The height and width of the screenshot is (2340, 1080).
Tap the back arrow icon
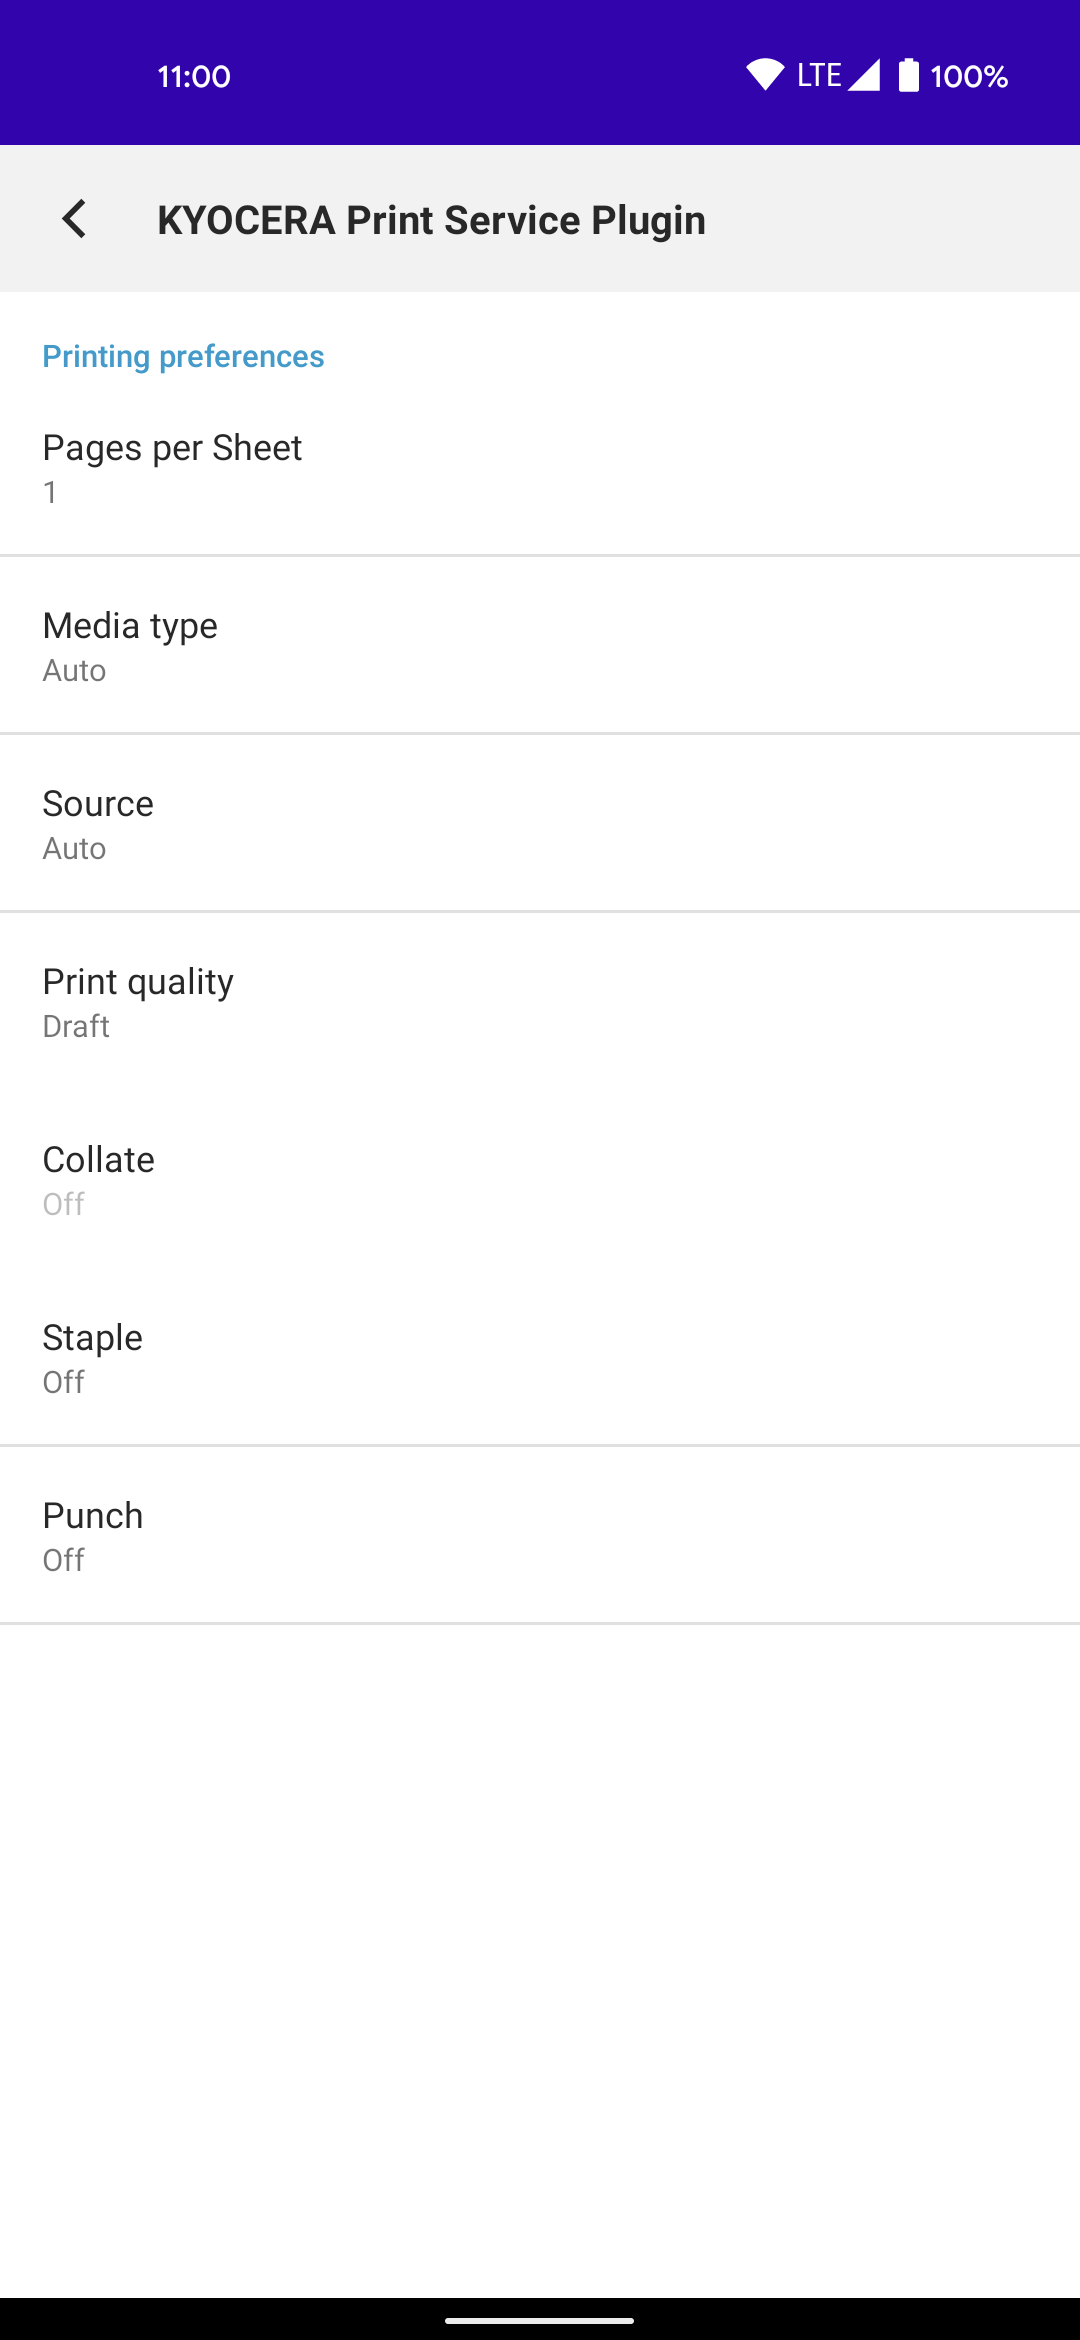(74, 219)
